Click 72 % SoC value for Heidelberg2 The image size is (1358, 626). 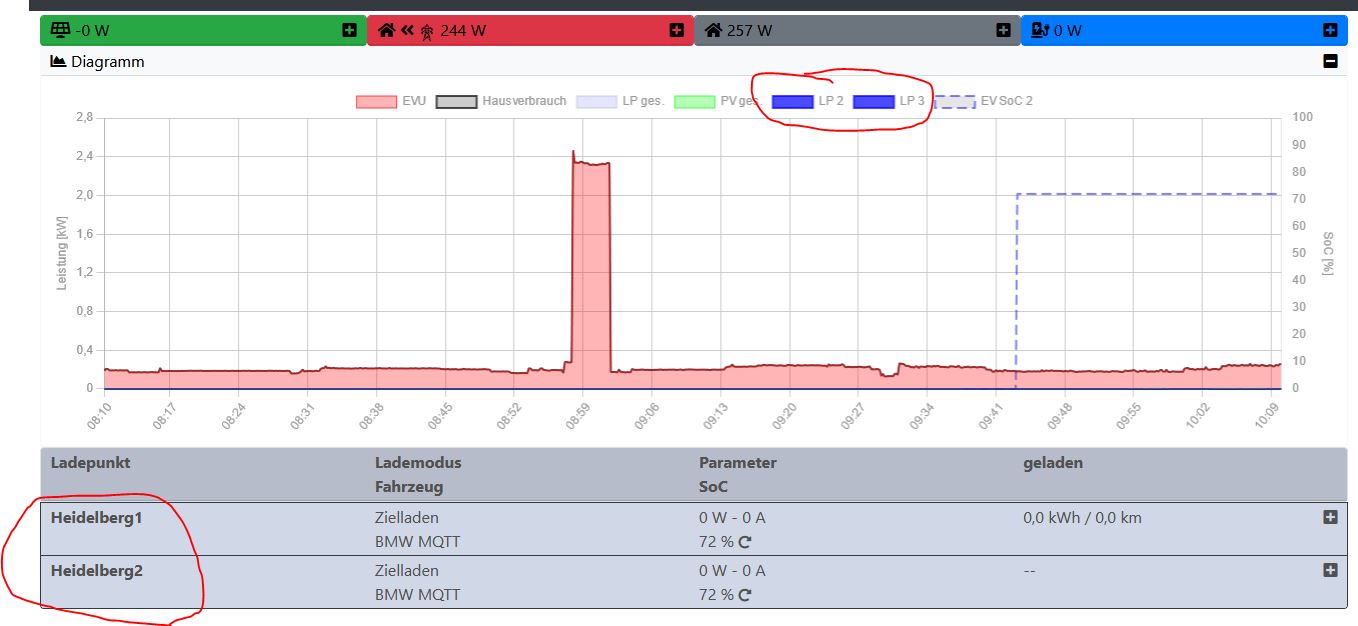pos(716,595)
